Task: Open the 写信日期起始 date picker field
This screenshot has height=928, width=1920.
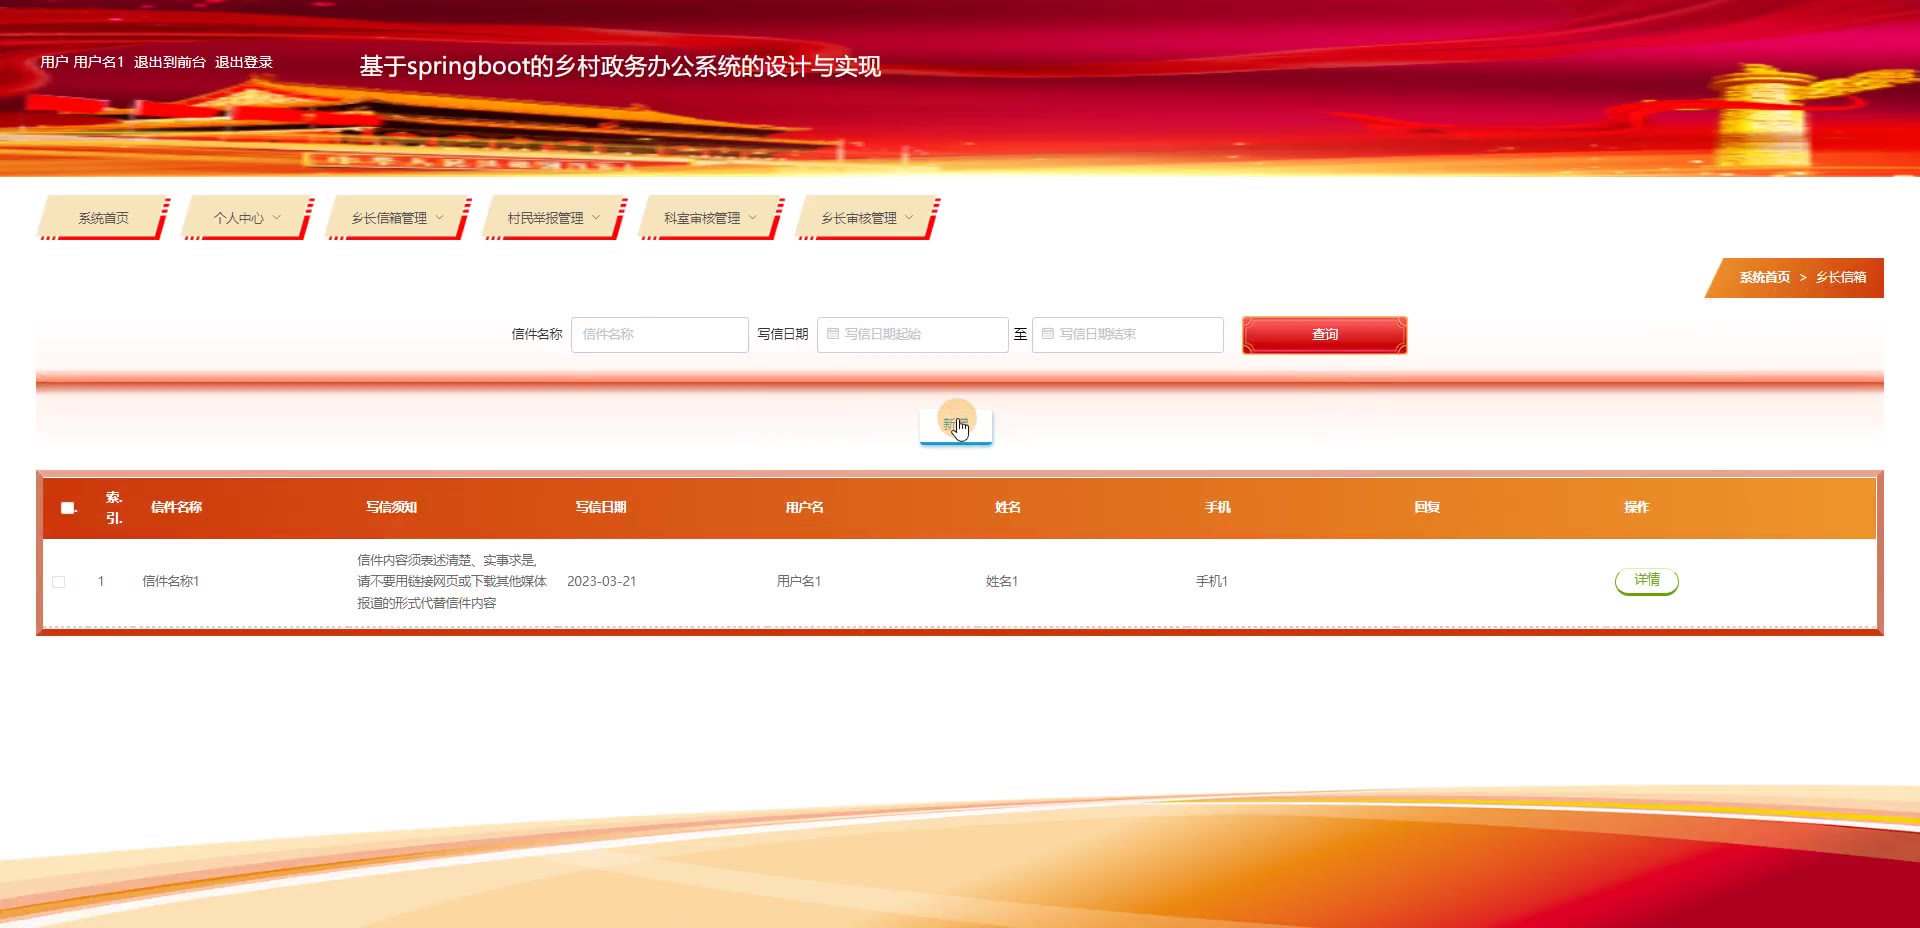Action: point(912,334)
